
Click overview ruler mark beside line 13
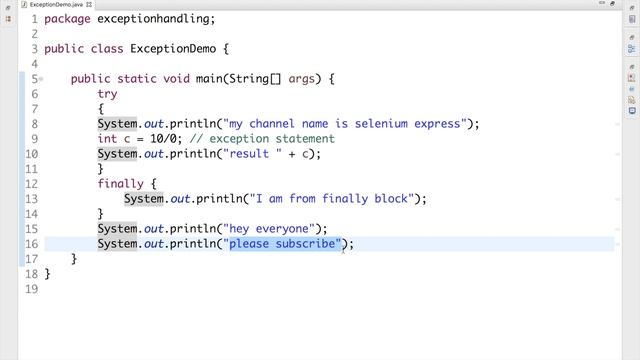point(618,199)
